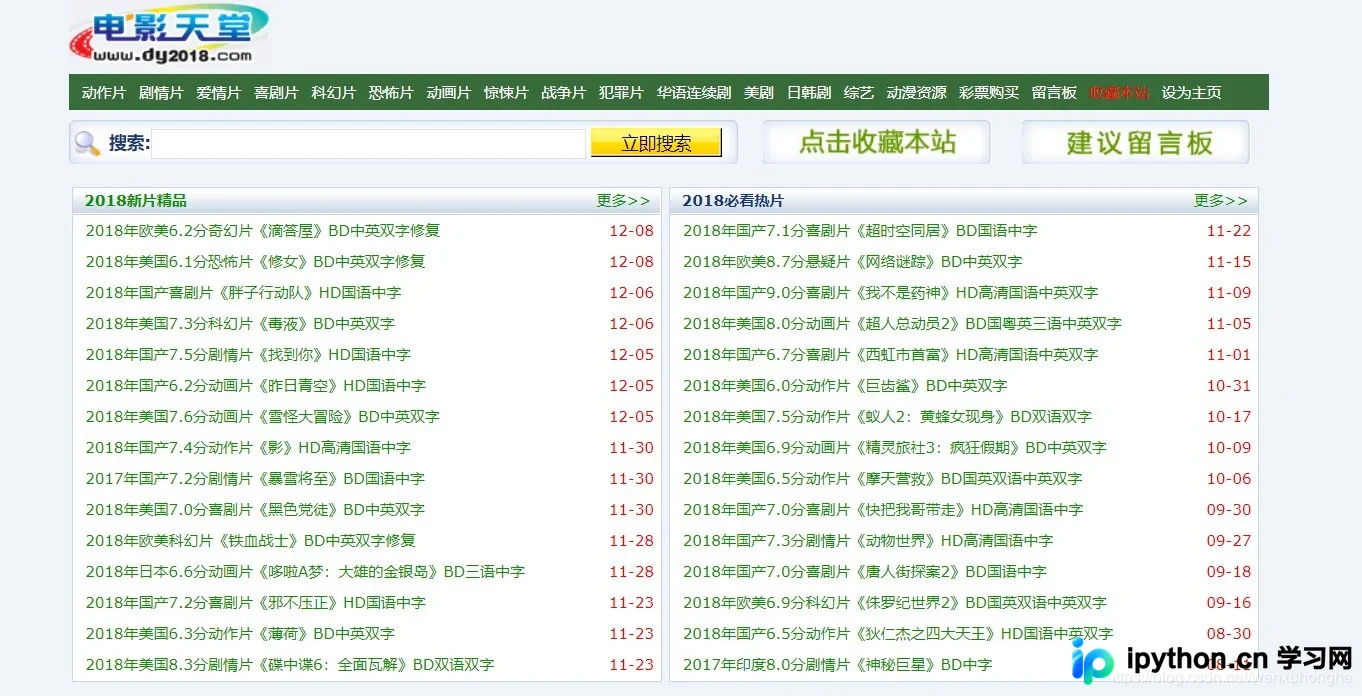Open the 《快把我哥带走》 movie link
The width and height of the screenshot is (1362, 696).
[x=883, y=510]
